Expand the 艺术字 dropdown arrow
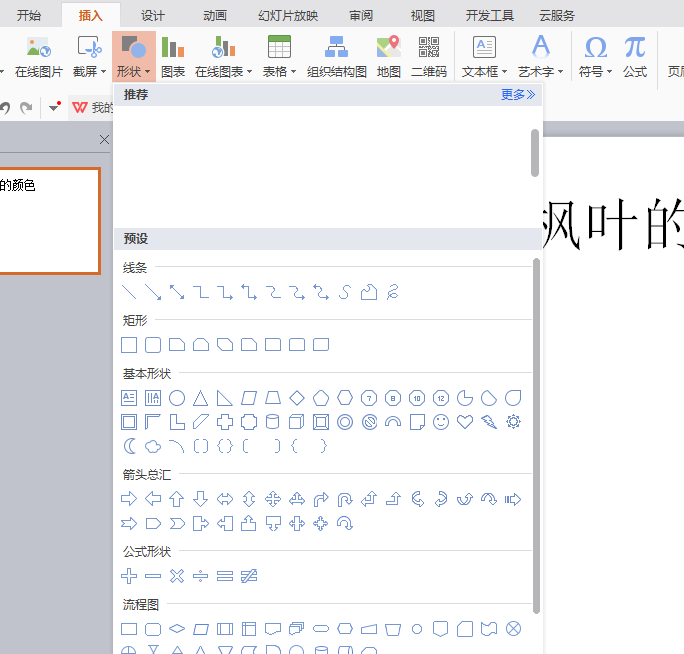Screen dimensions: 684x654 [560, 72]
